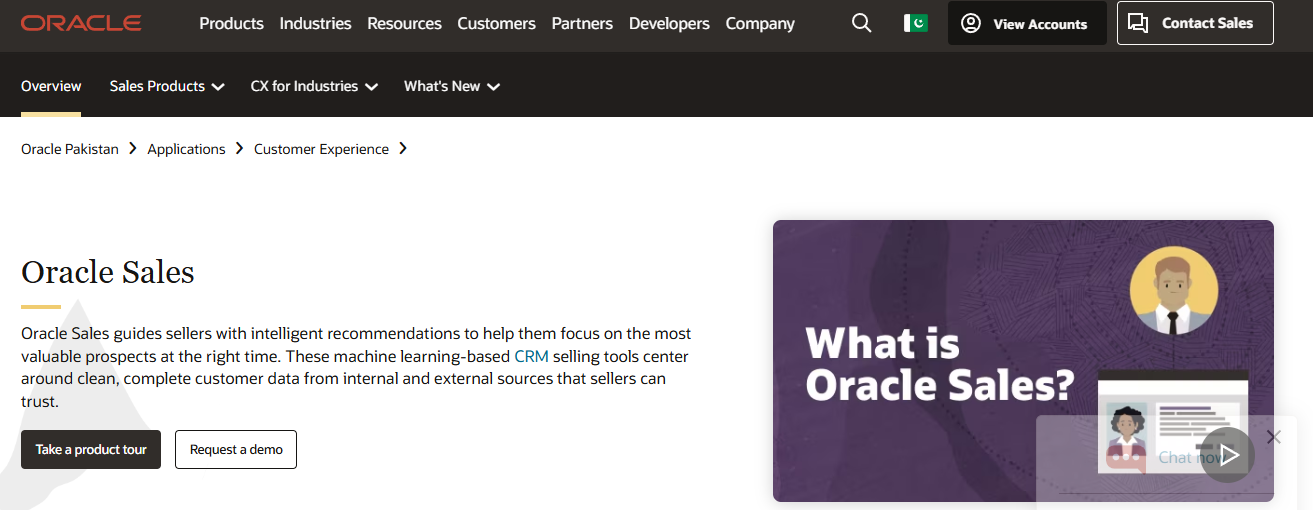Click Take a product tour button
Screen dimensions: 1313x510
click(x=91, y=450)
